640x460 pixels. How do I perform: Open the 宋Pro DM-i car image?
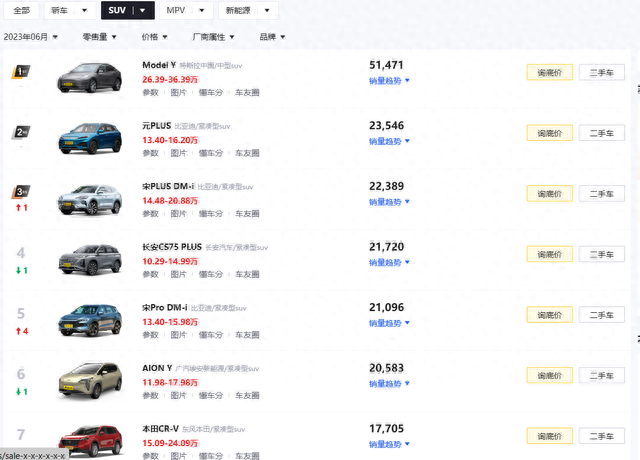click(90, 320)
